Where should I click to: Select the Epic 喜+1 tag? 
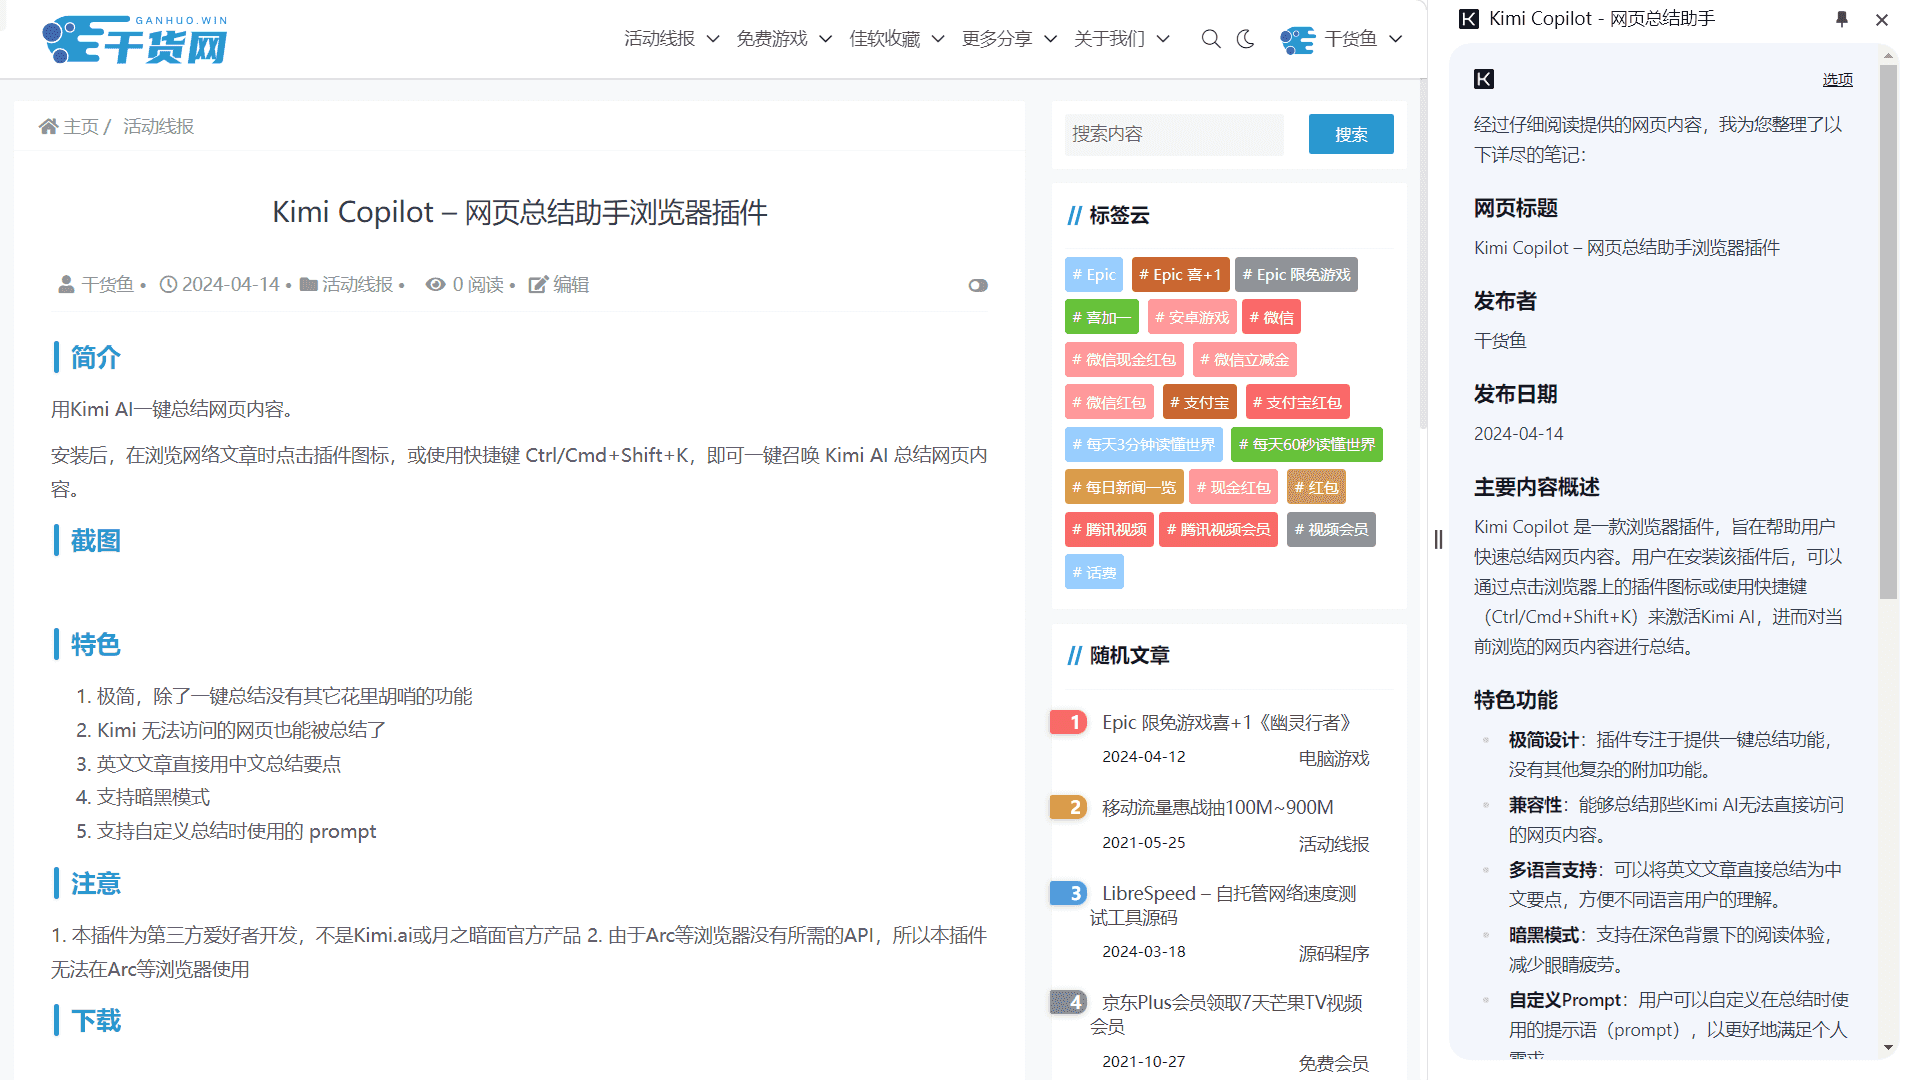tap(1181, 275)
